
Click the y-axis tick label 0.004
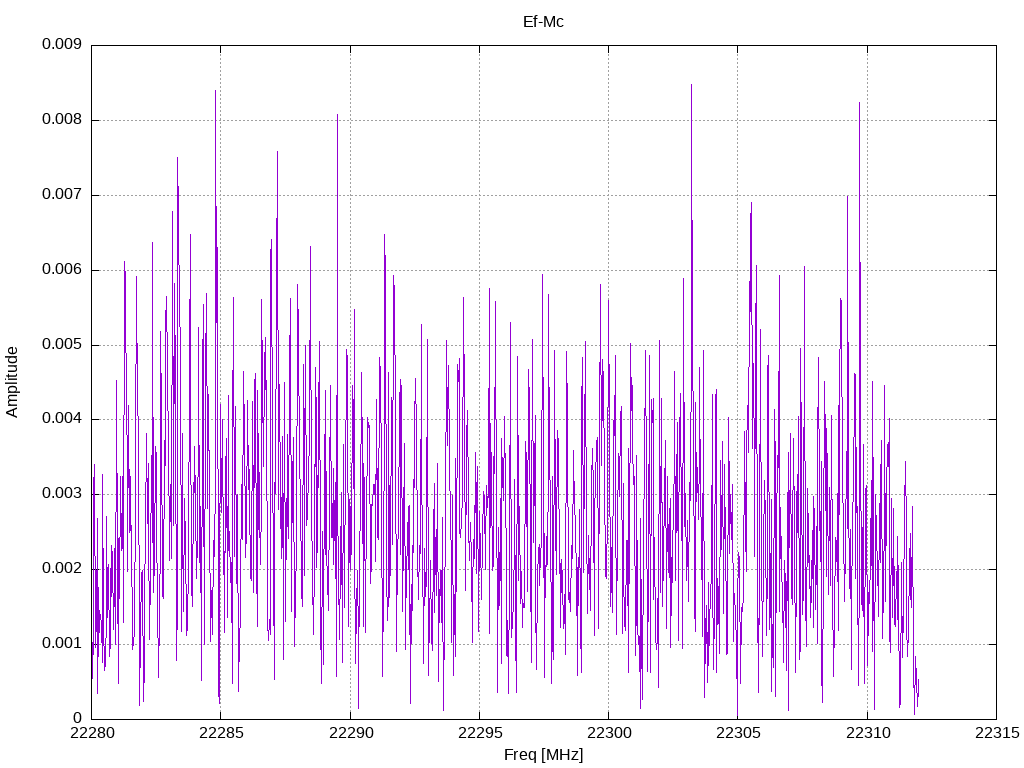click(x=62, y=419)
